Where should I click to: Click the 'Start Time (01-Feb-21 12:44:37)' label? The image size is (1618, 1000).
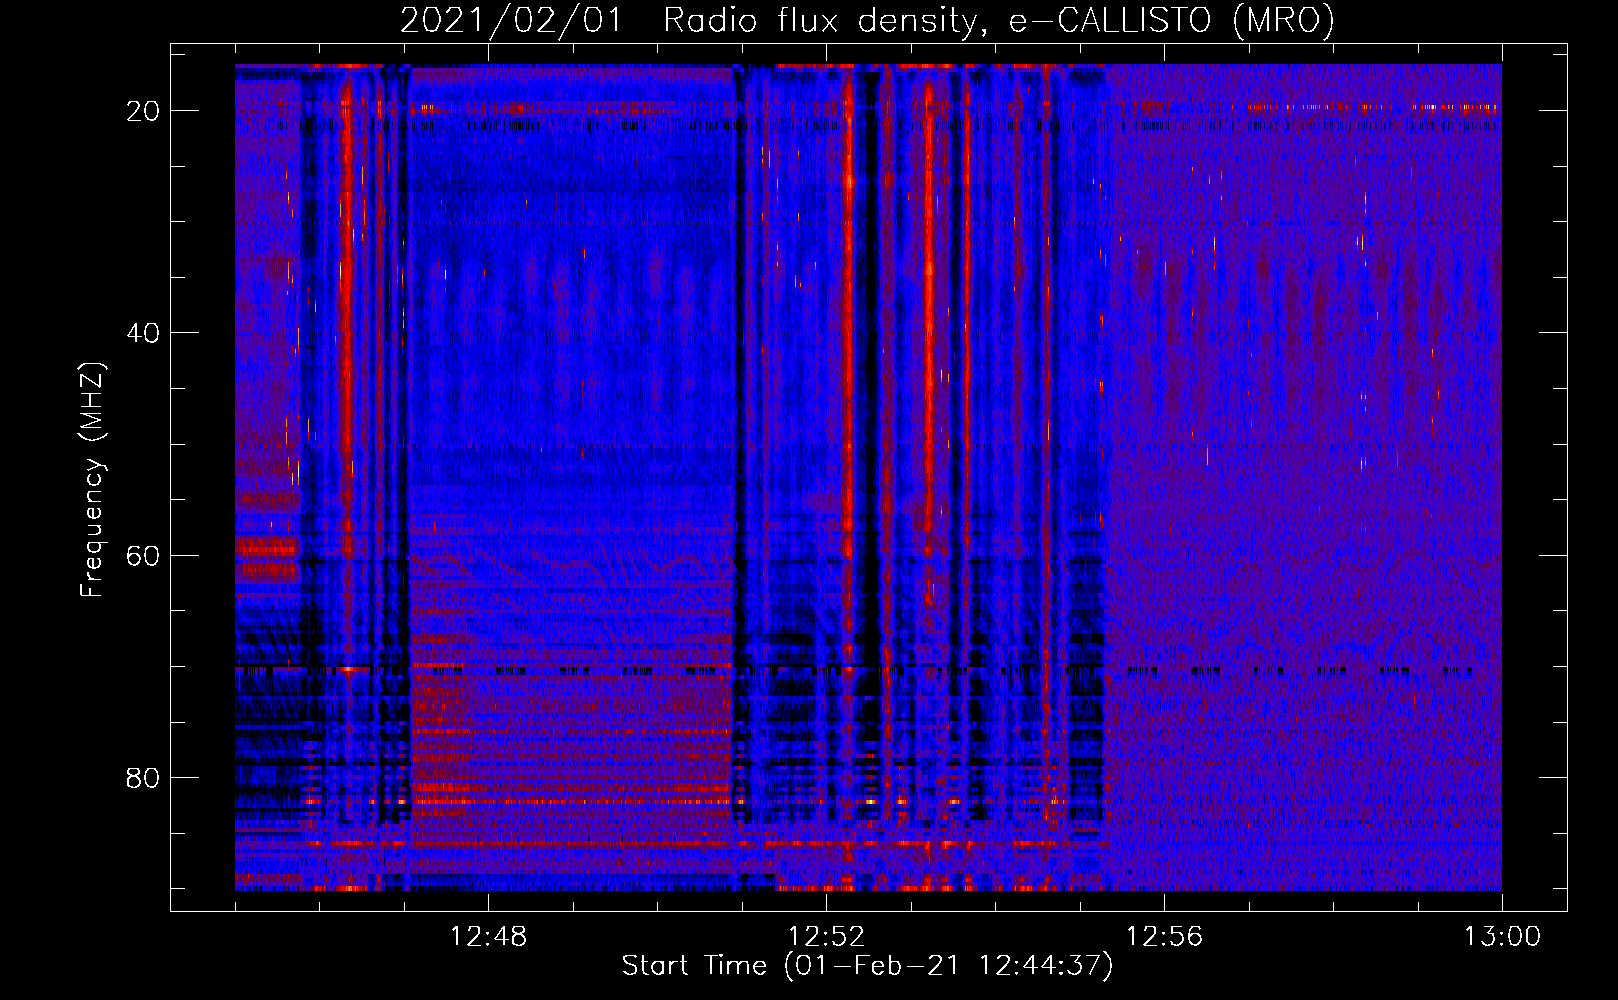(867, 966)
